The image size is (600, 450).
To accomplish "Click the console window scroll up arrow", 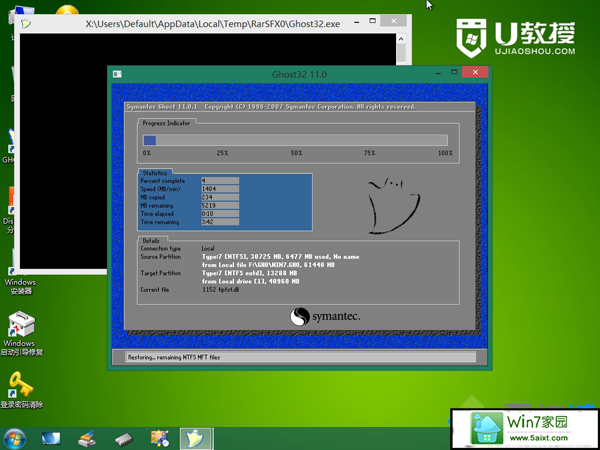I will 401,39.
